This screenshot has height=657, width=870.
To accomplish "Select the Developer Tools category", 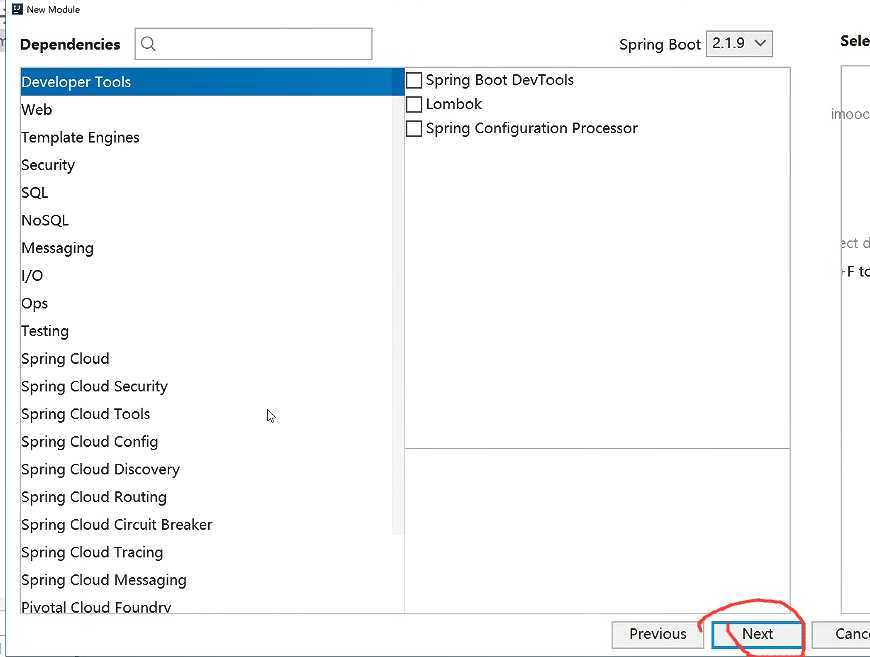I will coord(212,82).
